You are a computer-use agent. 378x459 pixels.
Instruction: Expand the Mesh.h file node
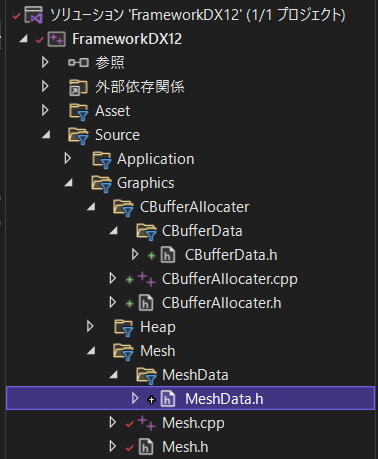pyautogui.click(x=113, y=446)
